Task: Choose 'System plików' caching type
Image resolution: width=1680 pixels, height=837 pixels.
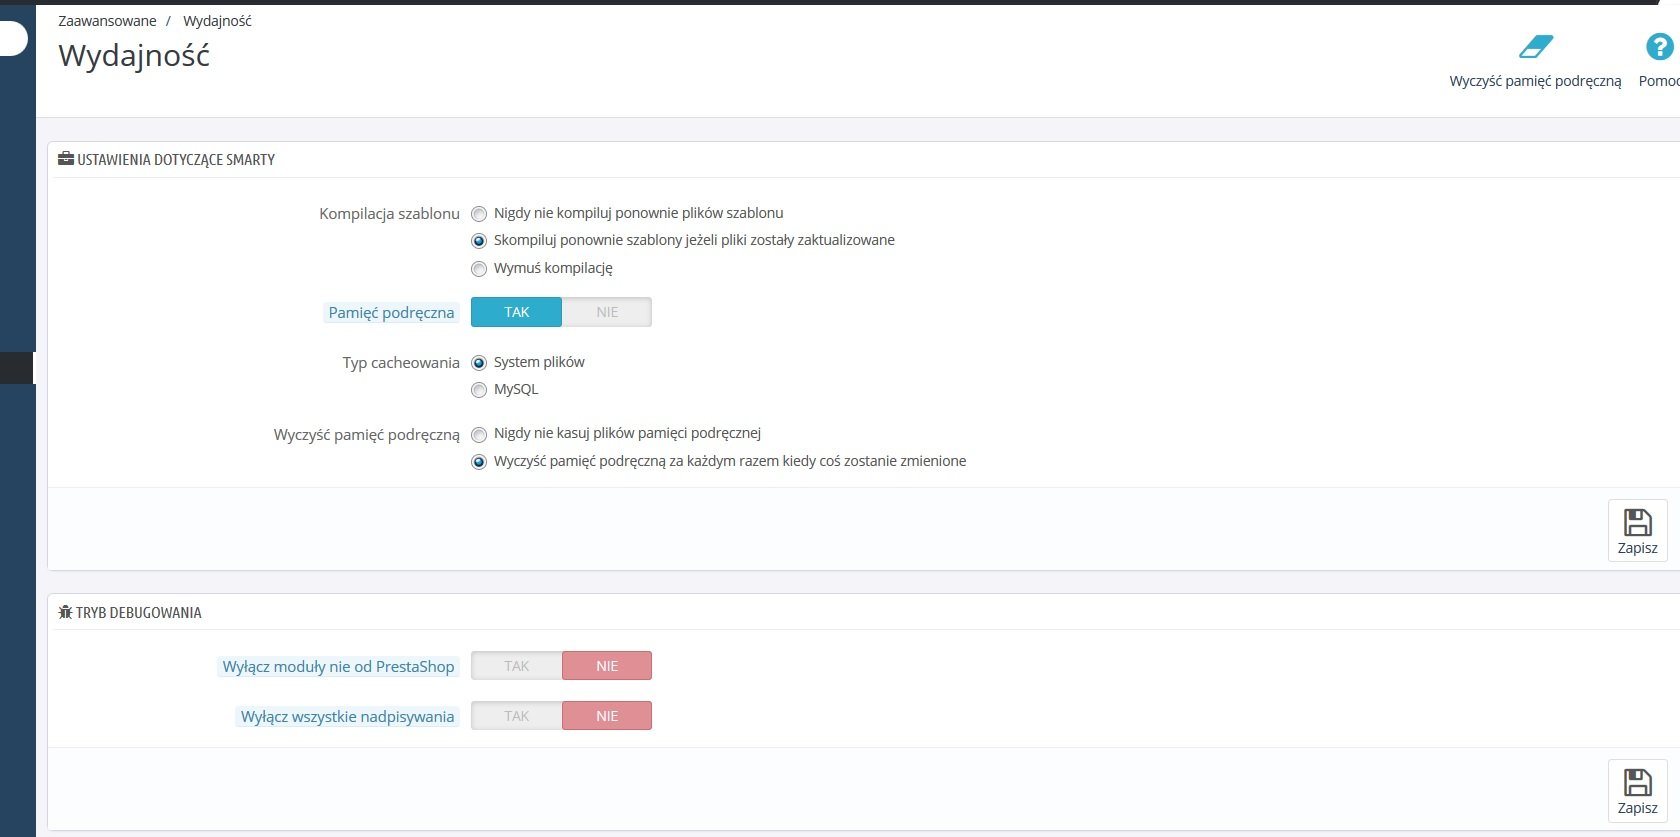Action: 479,363
